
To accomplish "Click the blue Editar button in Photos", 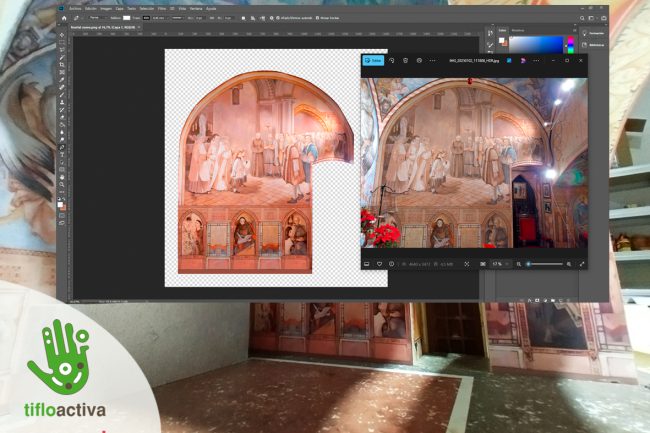I will 373,60.
